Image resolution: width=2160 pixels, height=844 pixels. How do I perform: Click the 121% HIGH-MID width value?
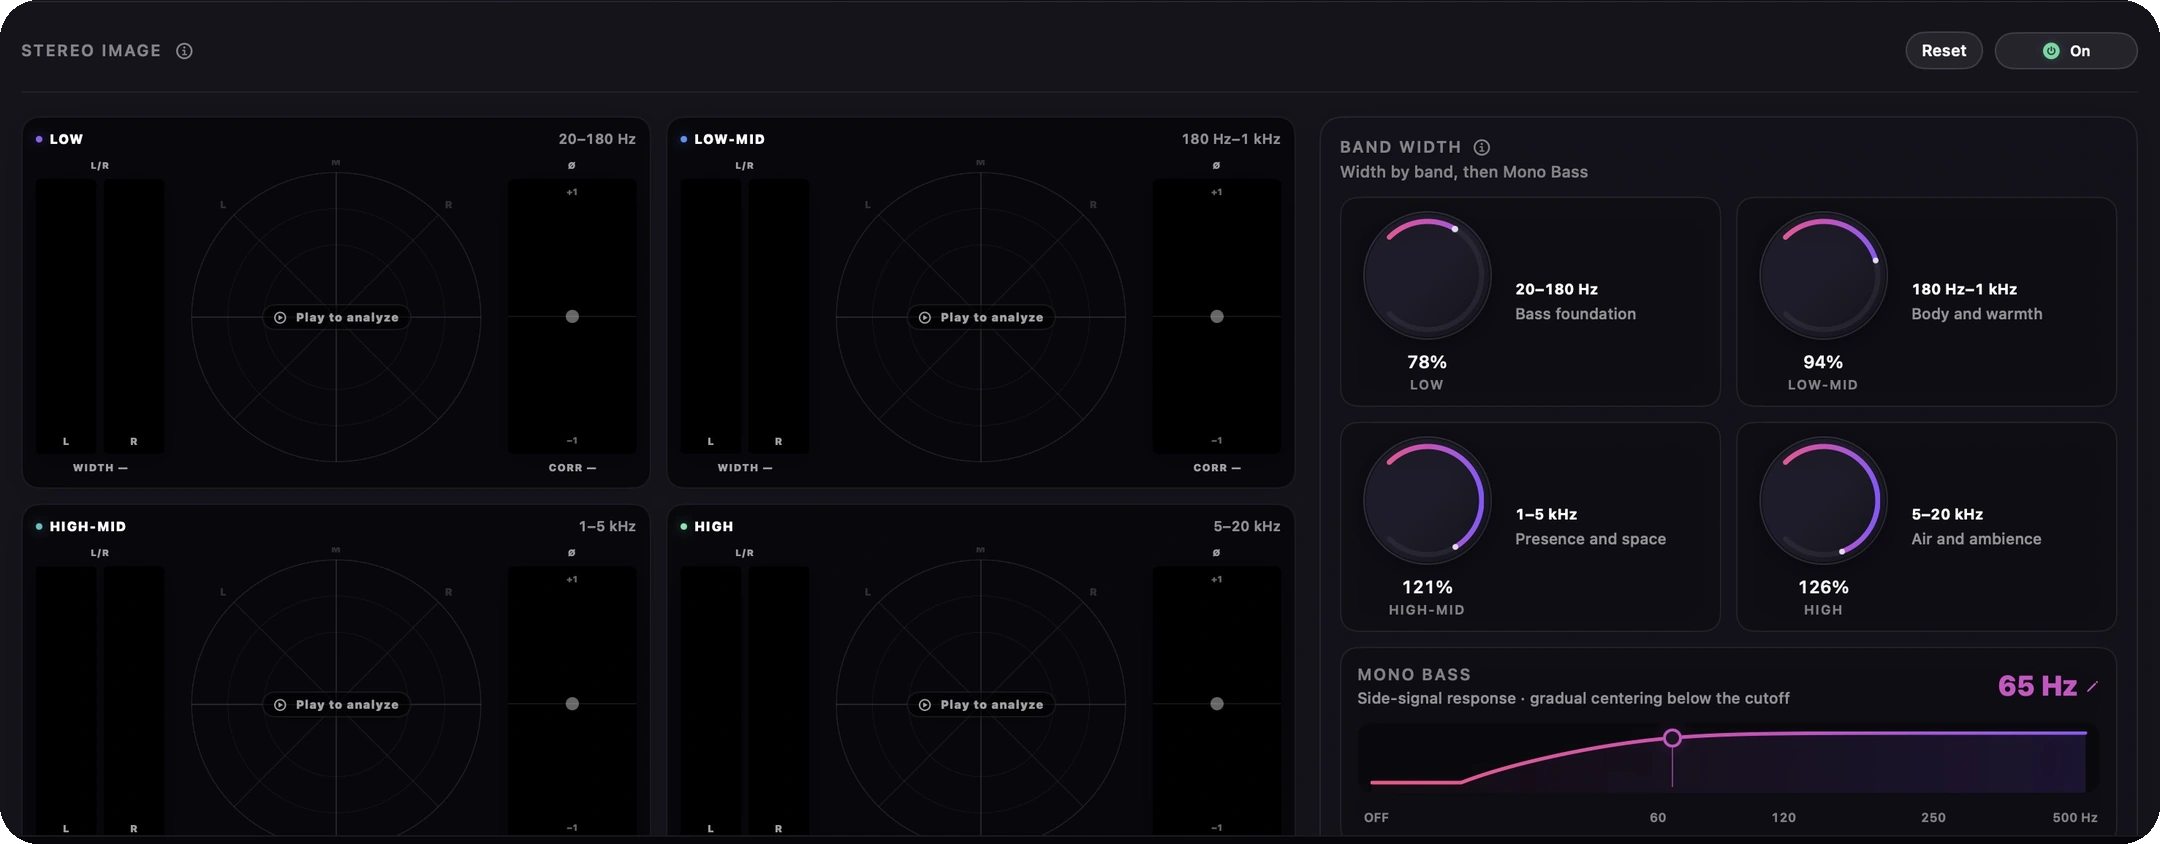(x=1427, y=587)
